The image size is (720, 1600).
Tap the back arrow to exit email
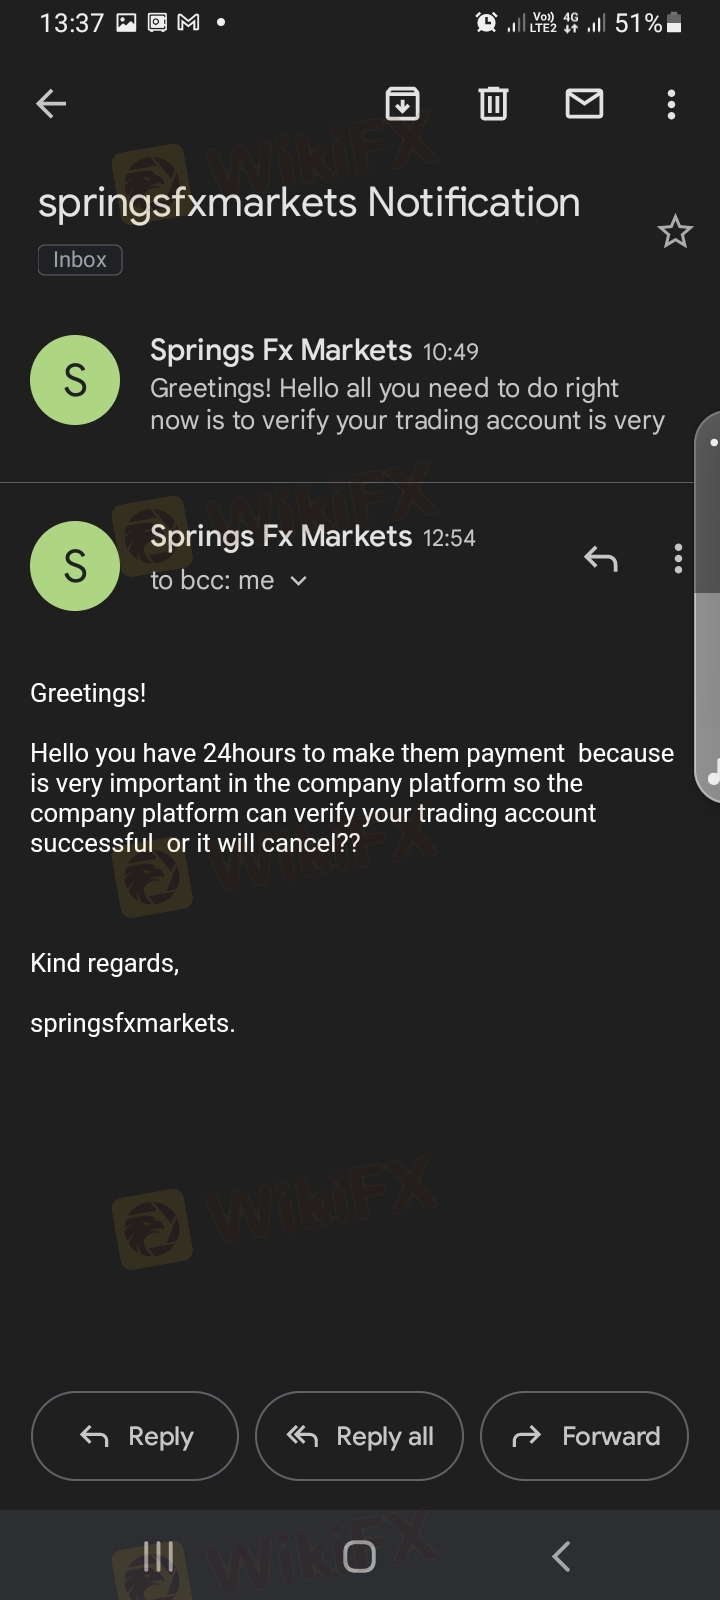(x=51, y=104)
